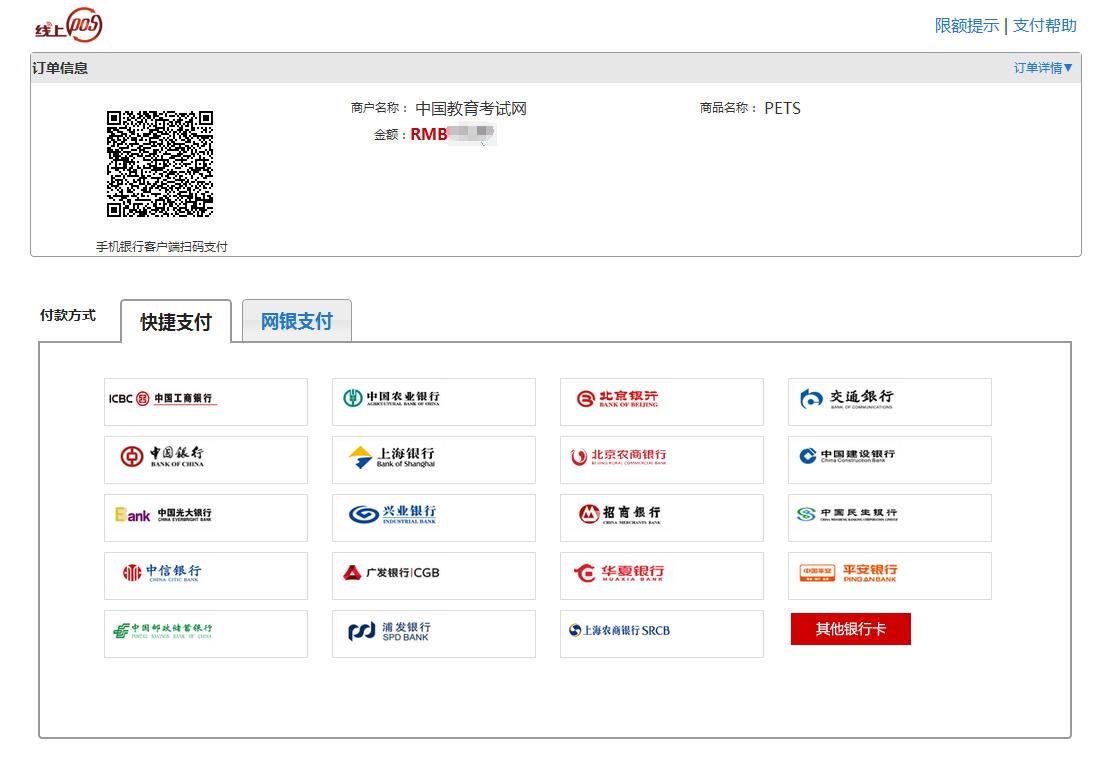Choose 平安银行 Ping An Bank
This screenshot has width=1098, height=760.
889,576
